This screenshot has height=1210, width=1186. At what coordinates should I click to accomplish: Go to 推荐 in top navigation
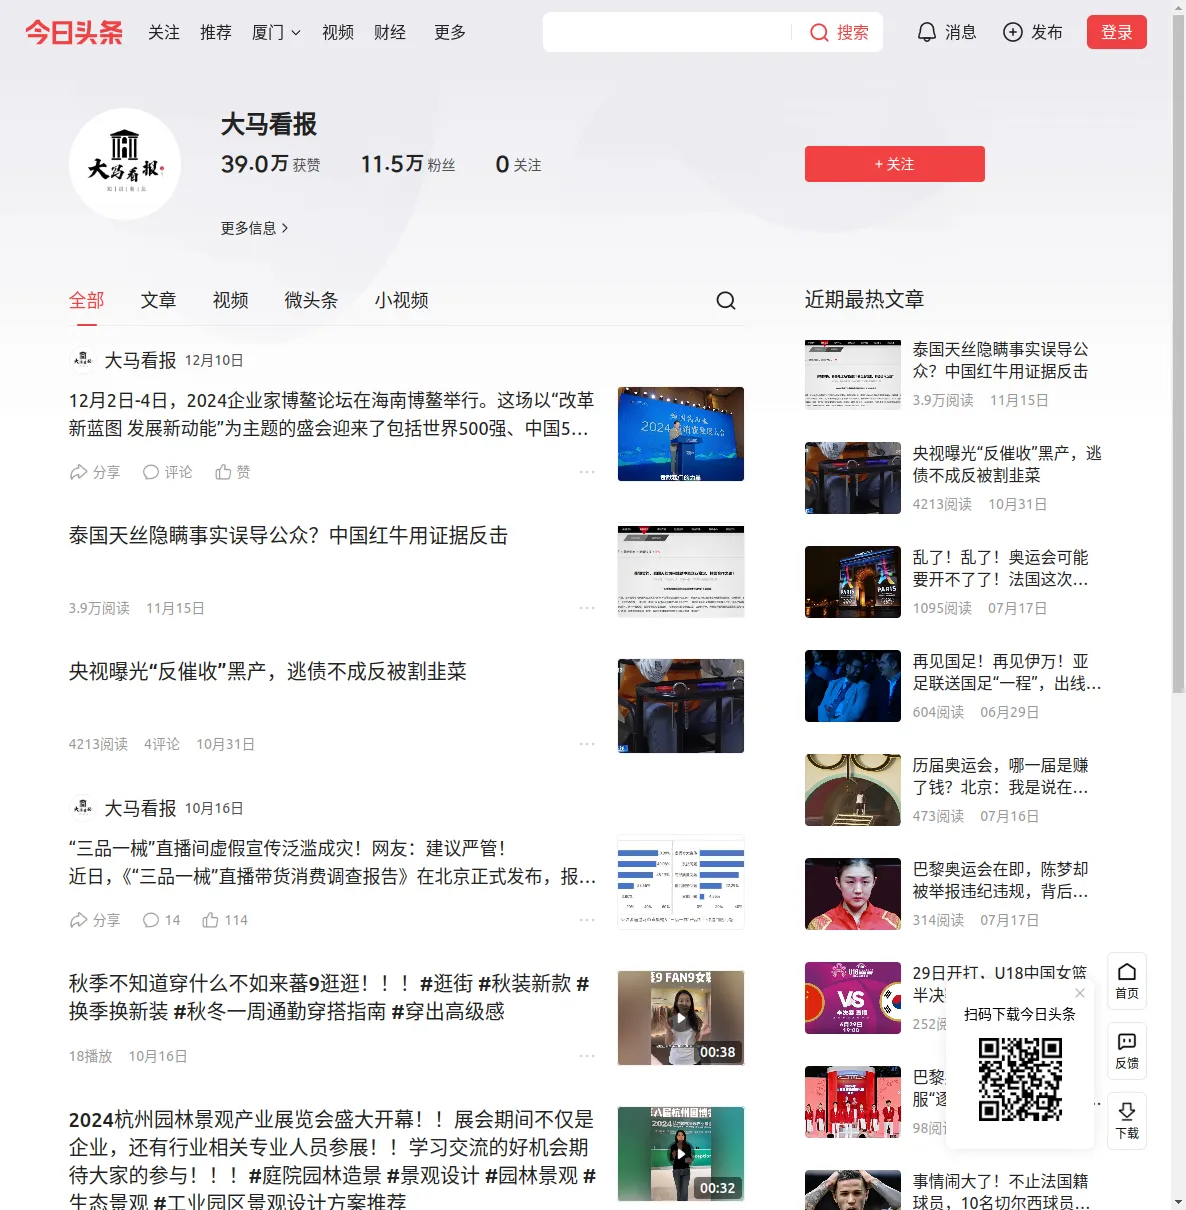[216, 32]
